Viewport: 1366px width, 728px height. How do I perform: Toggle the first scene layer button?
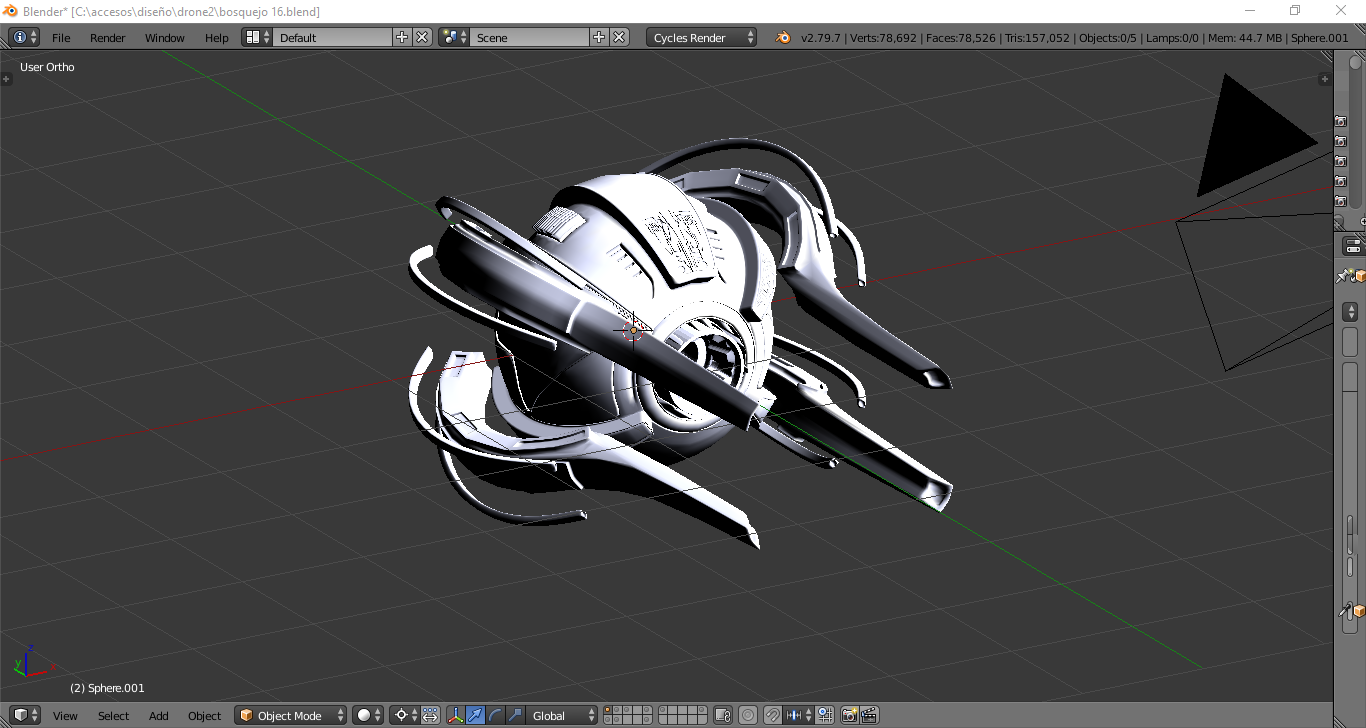[x=609, y=710]
